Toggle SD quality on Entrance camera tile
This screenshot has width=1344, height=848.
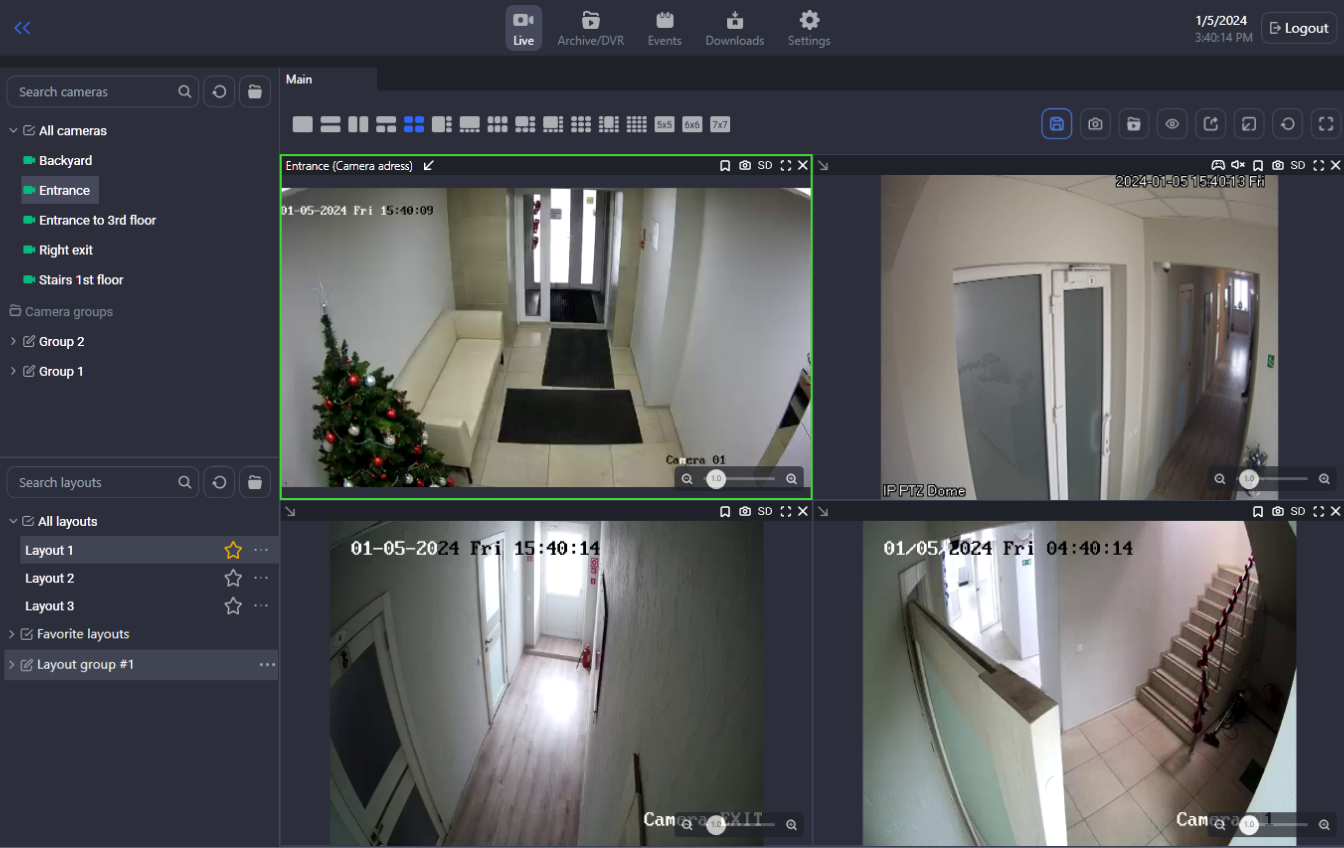(x=765, y=165)
